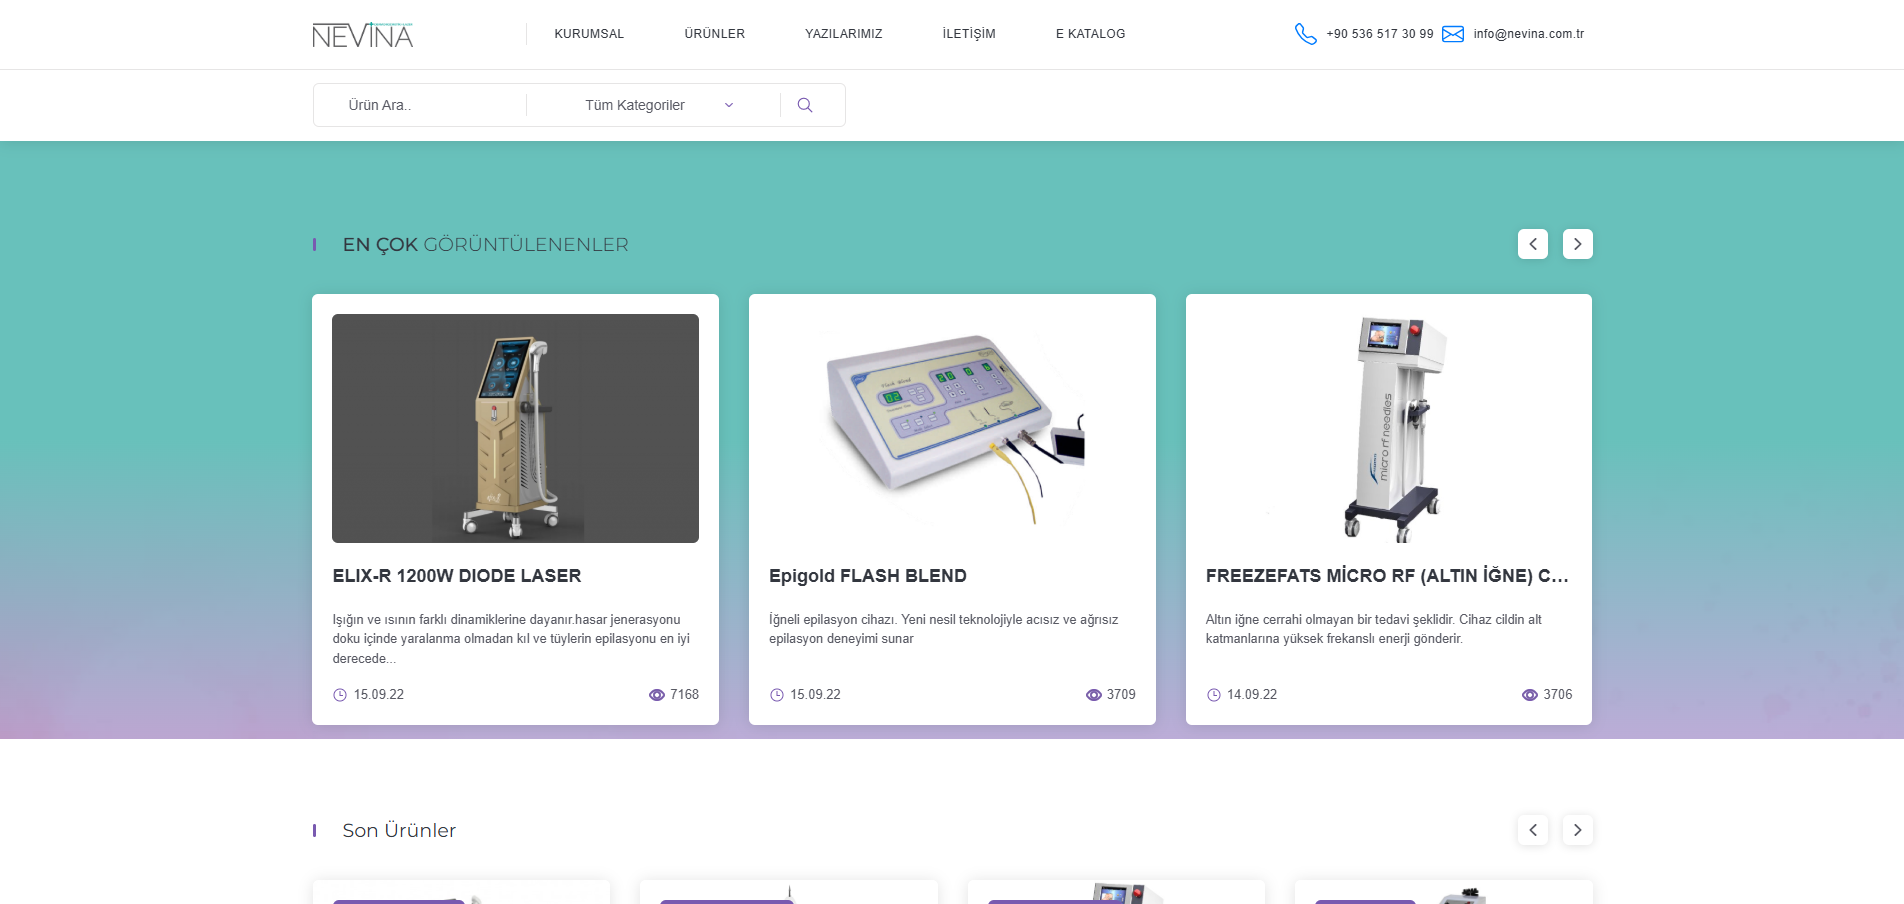Click the email envelope icon
The width and height of the screenshot is (1904, 904).
pyautogui.click(x=1453, y=34)
